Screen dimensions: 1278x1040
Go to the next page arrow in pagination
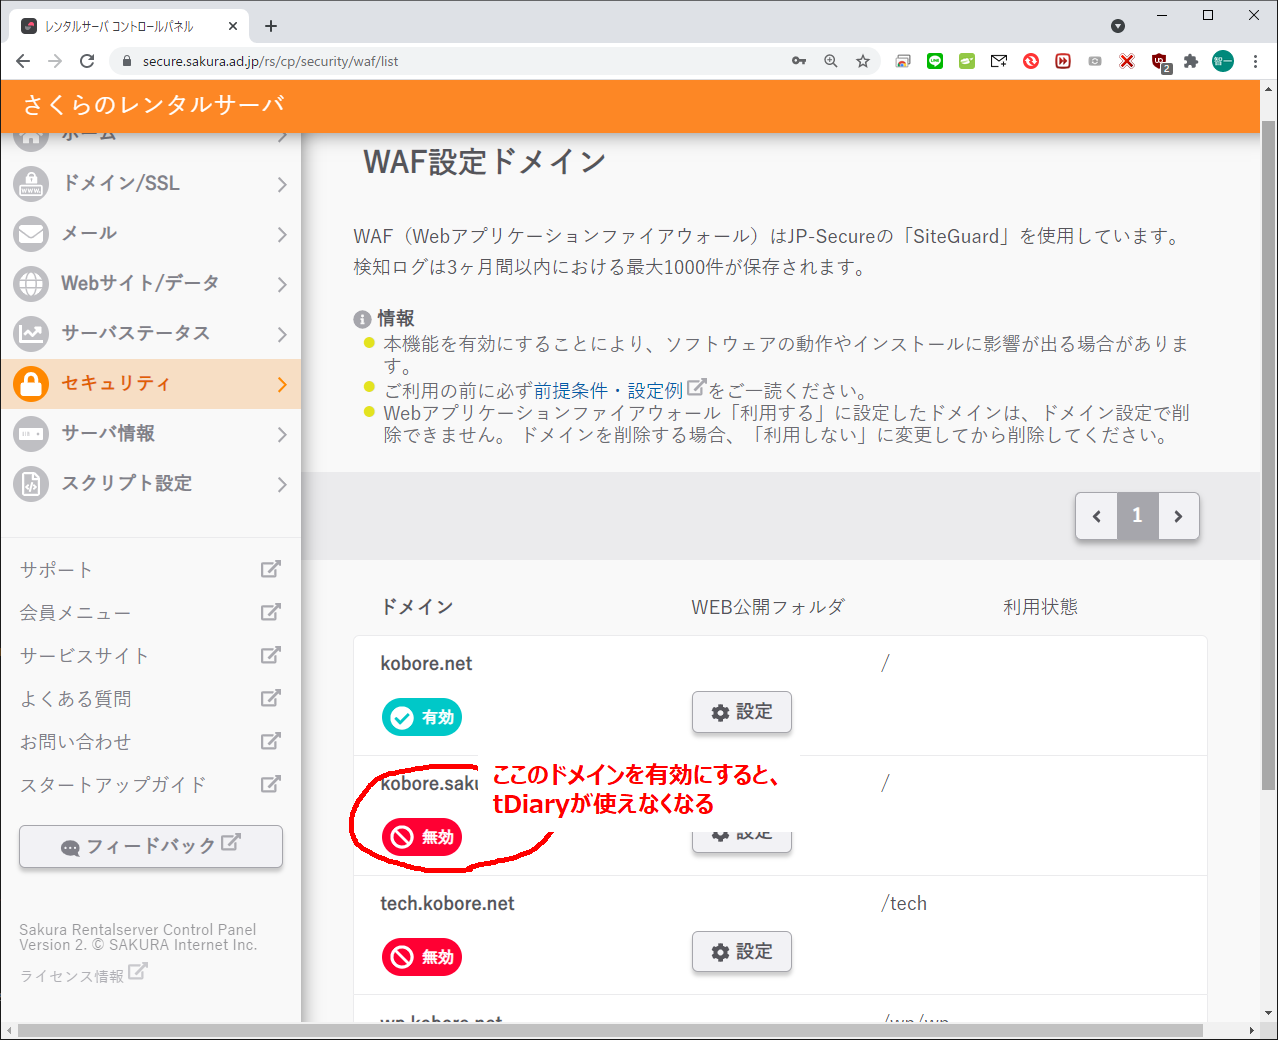pyautogui.click(x=1178, y=516)
